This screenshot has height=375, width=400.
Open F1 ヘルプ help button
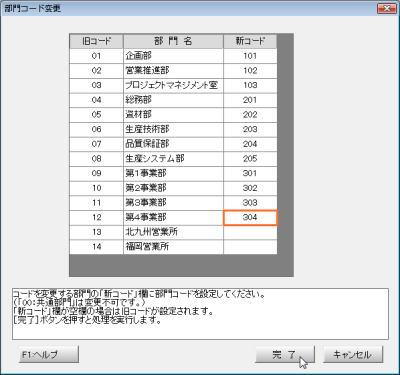pyautogui.click(x=49, y=354)
